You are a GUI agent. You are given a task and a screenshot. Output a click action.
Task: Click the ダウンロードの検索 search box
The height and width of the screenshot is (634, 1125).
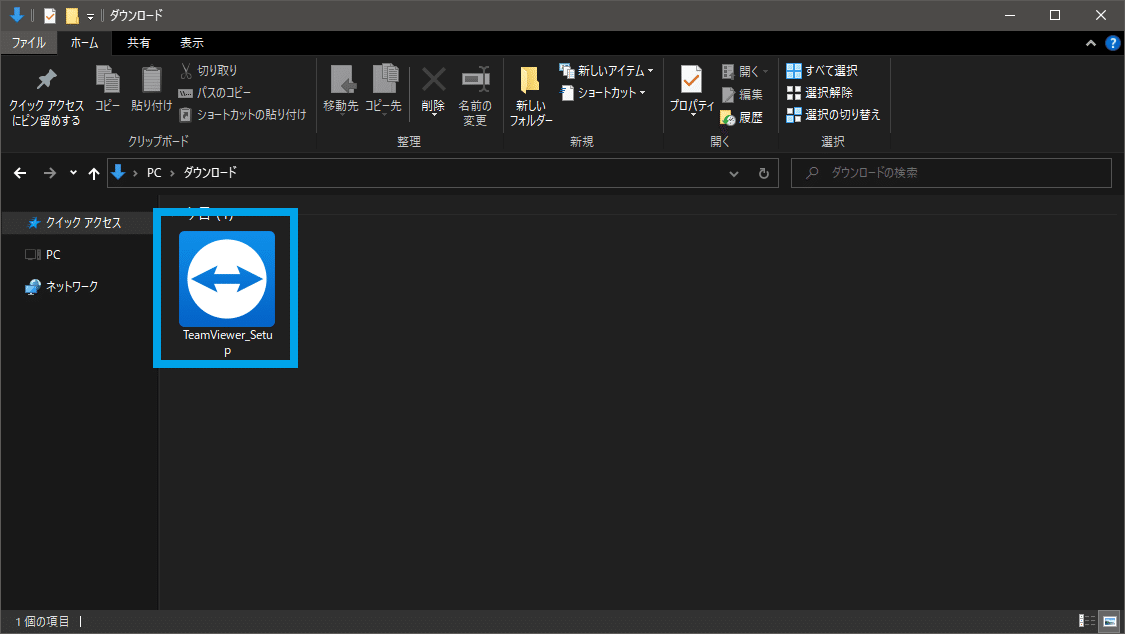(951, 173)
